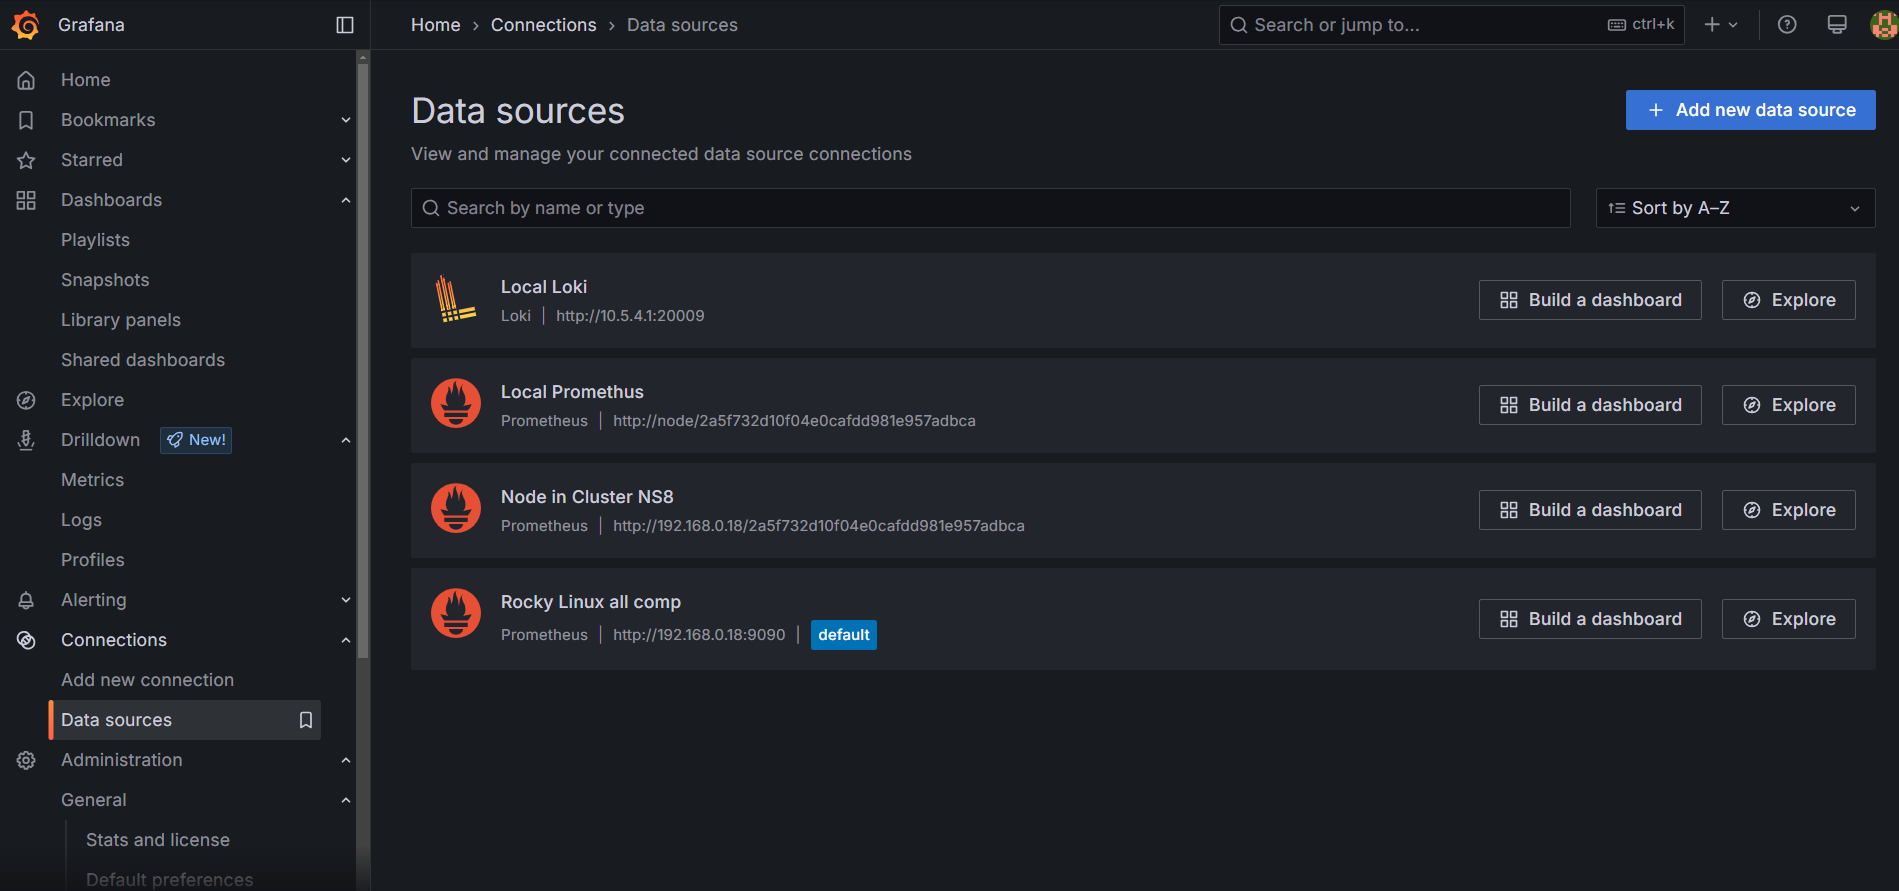Open the Sort by A–Z dropdown

tap(1735, 208)
